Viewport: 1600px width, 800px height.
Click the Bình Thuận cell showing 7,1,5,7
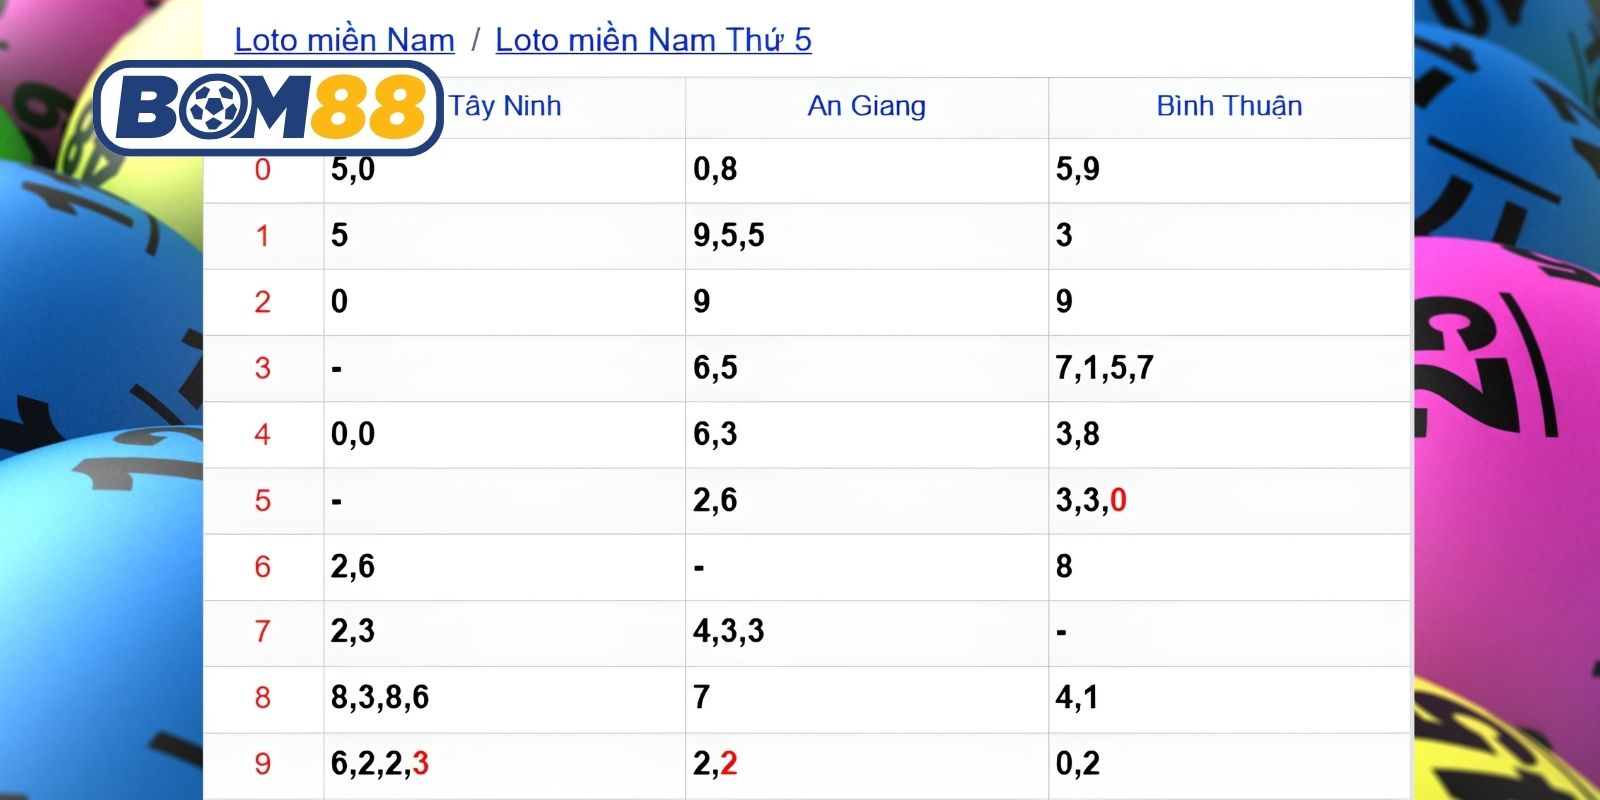1230,368
